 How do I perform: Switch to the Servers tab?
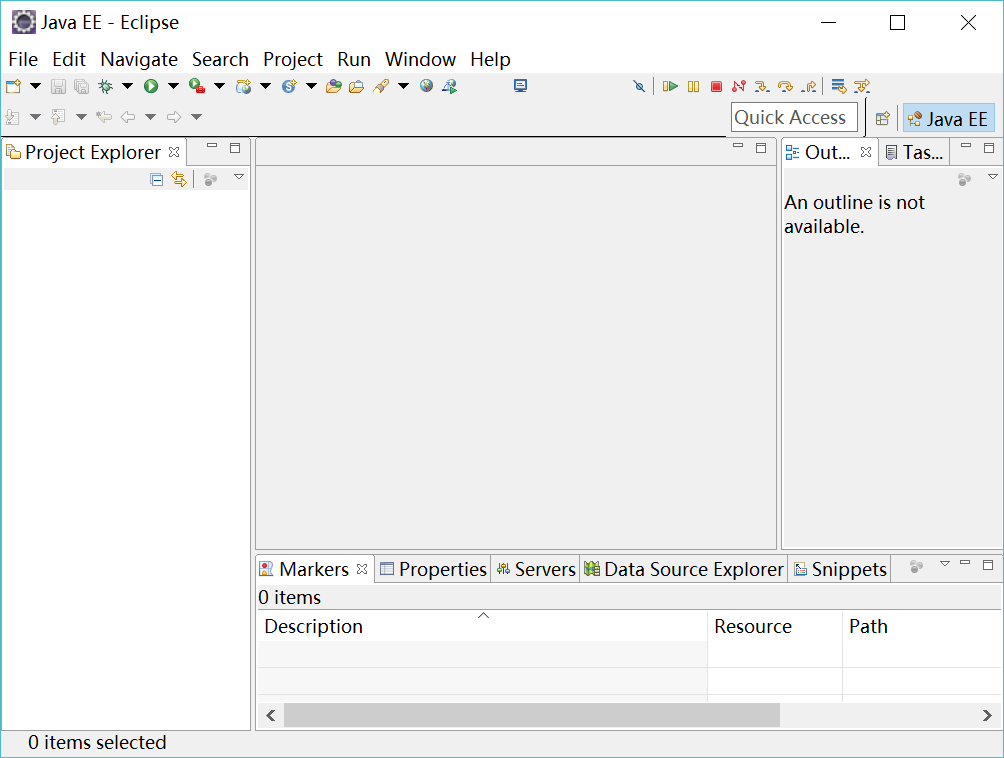tap(536, 568)
